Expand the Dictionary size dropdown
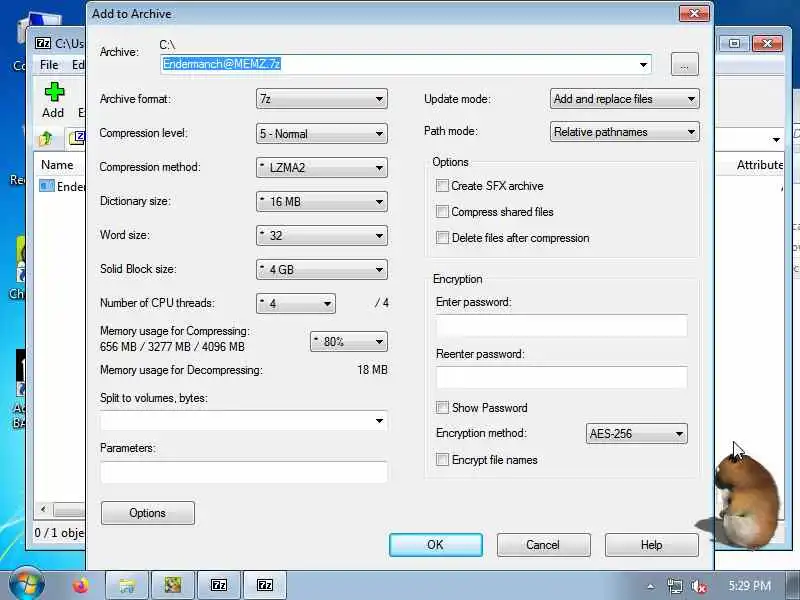 [x=322, y=202]
